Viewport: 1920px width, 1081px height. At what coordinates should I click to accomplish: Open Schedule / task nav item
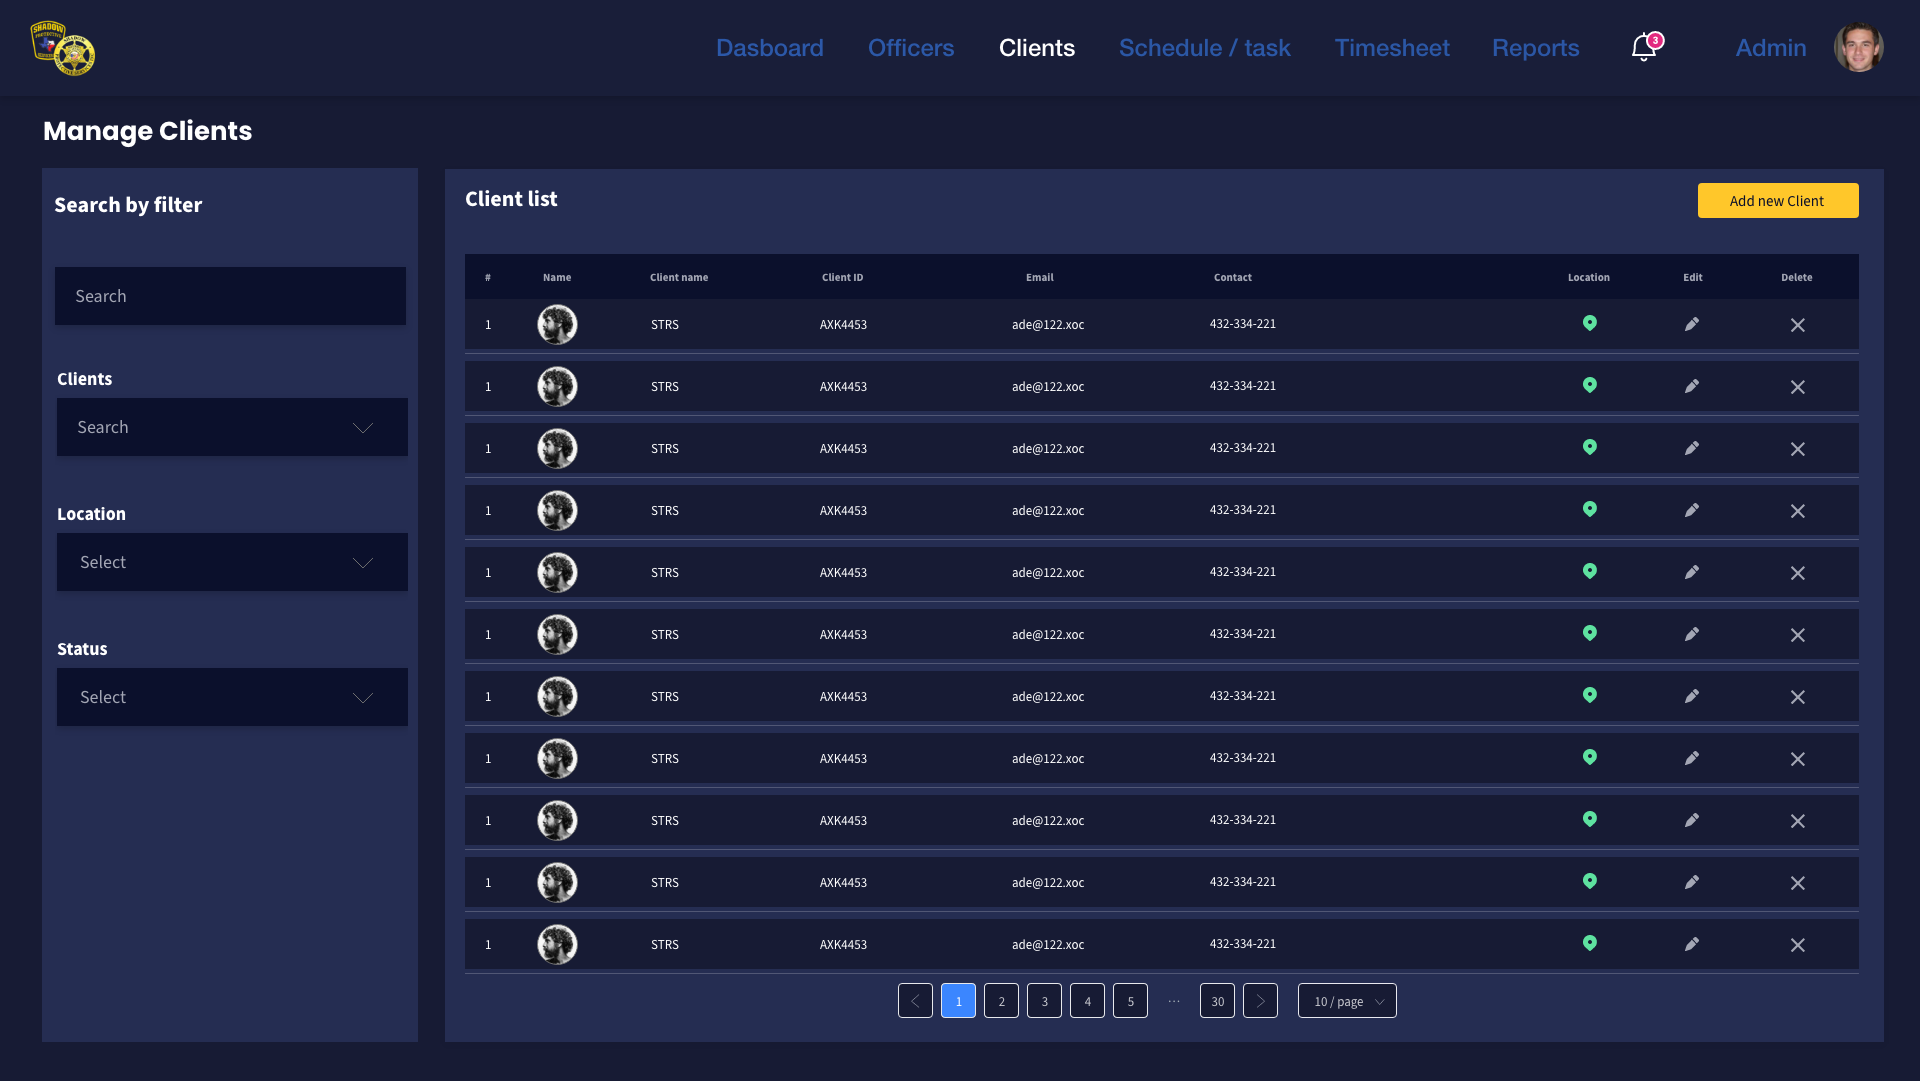[x=1204, y=48]
